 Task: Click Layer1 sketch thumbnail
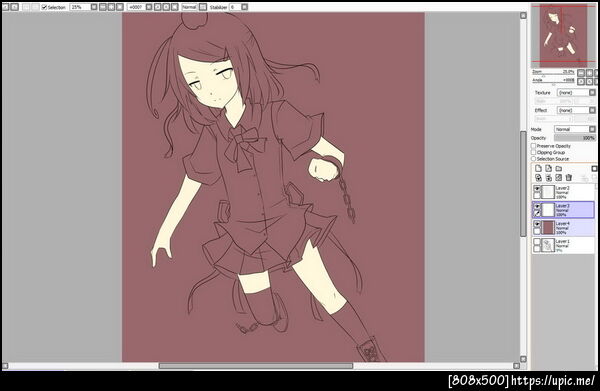[548, 245]
